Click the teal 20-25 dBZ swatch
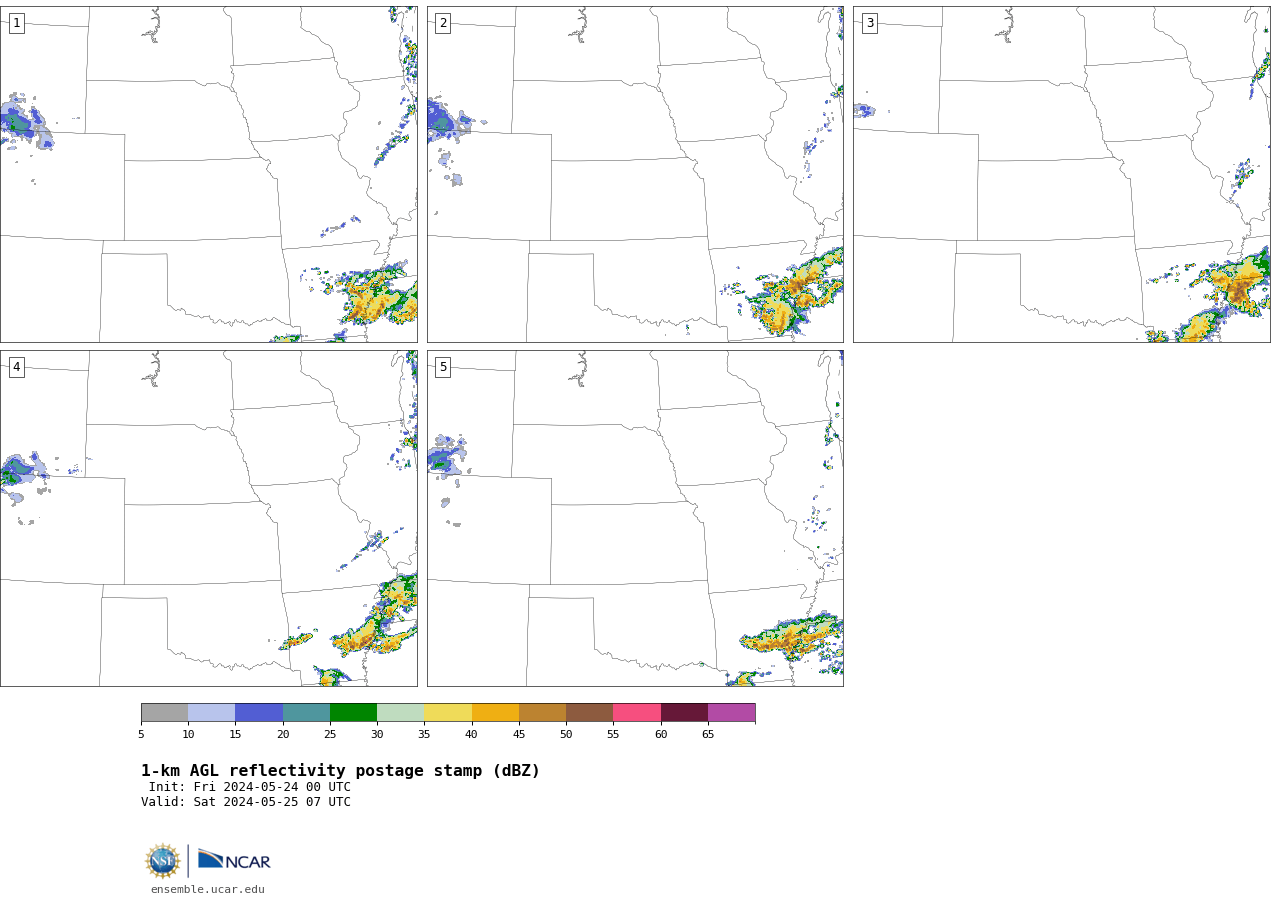 (306, 713)
